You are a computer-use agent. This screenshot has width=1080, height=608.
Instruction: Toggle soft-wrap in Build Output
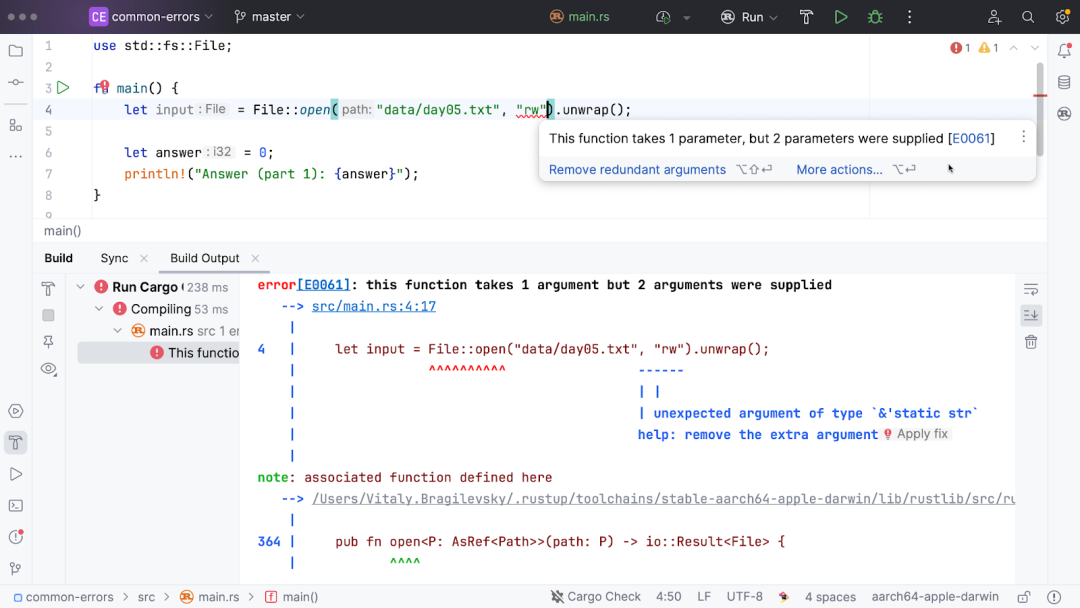(1031, 289)
